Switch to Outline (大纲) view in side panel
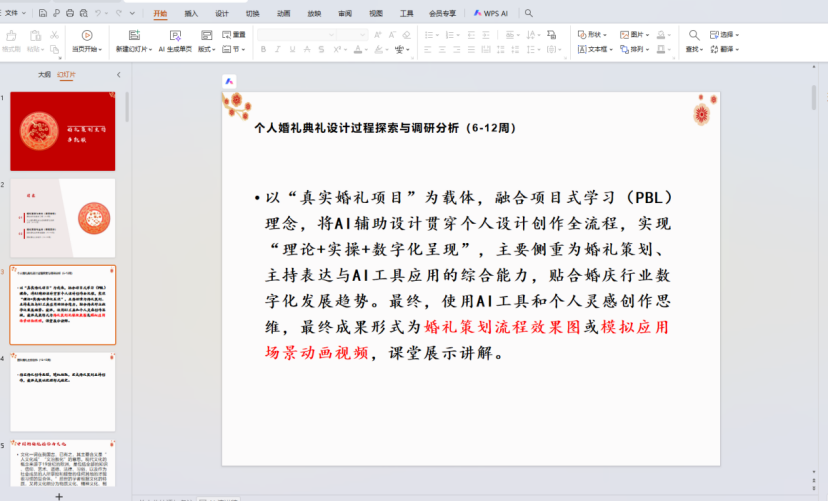This screenshot has width=829, height=501. [44, 75]
